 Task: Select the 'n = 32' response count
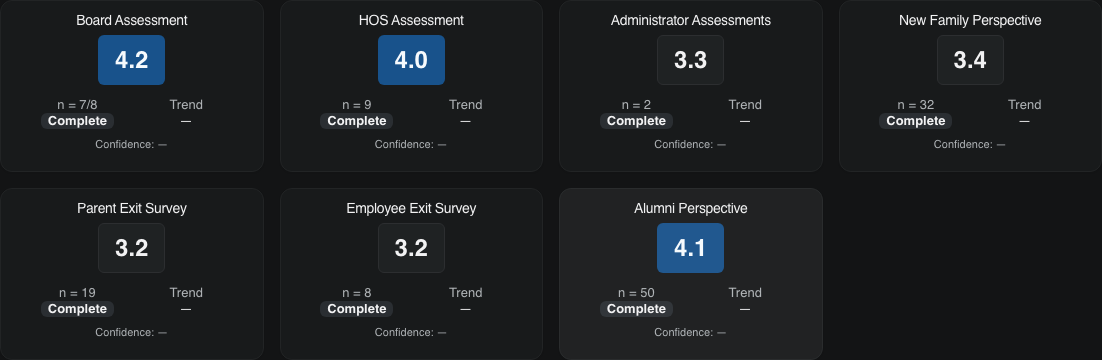916,105
